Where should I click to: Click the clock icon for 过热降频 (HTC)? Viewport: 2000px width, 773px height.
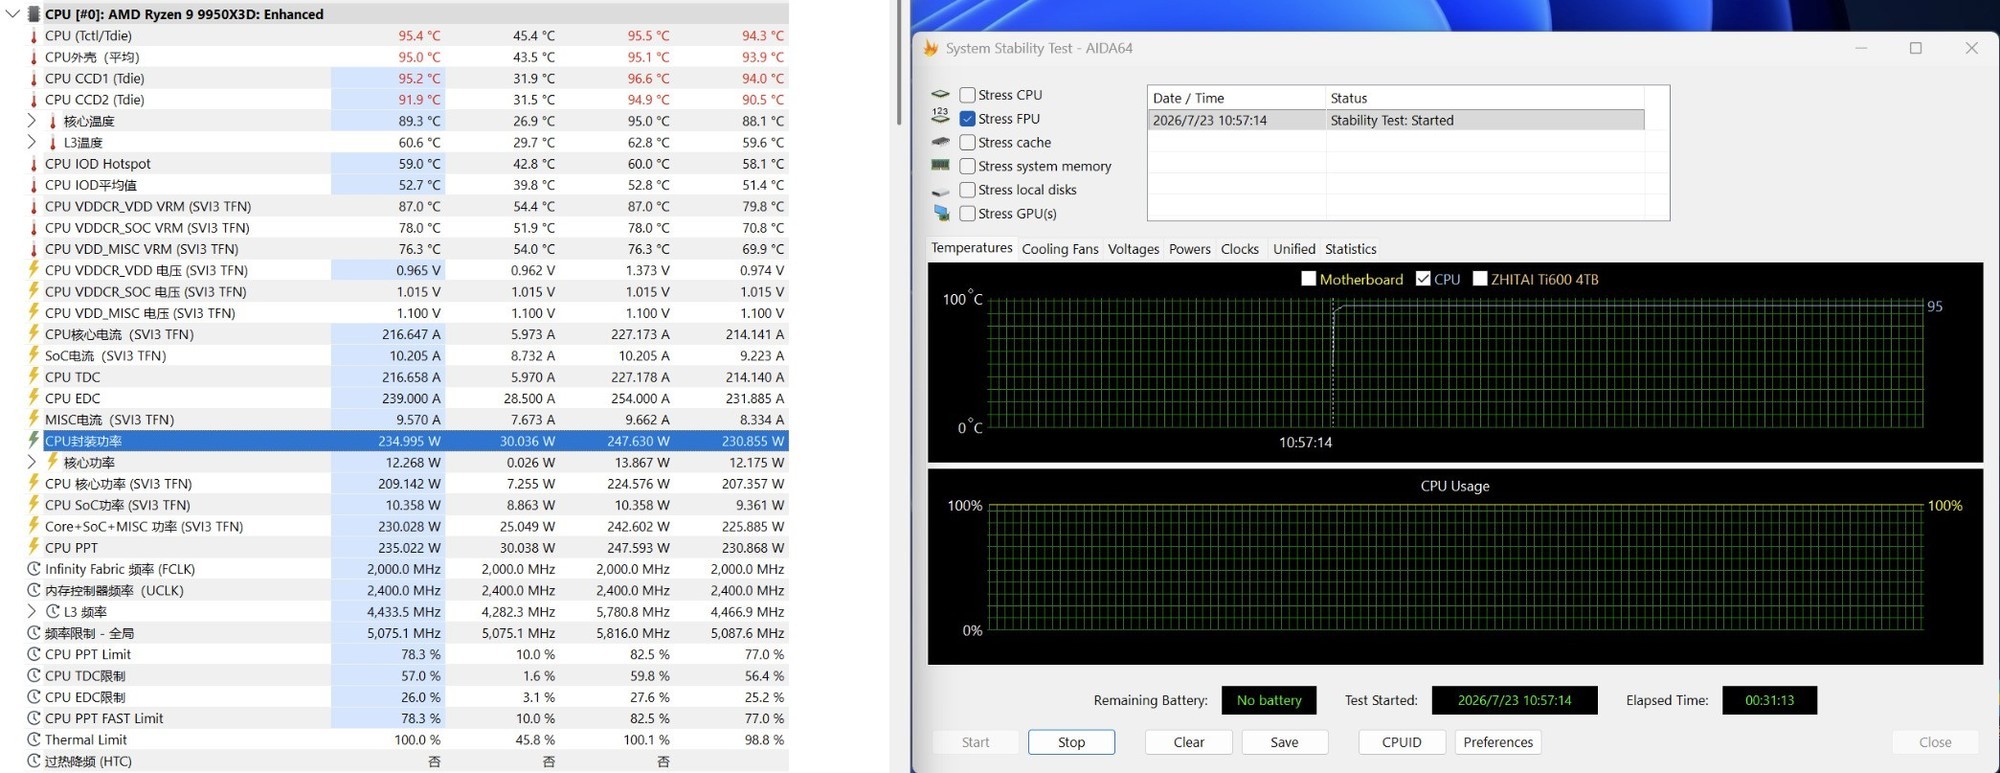pyautogui.click(x=34, y=761)
